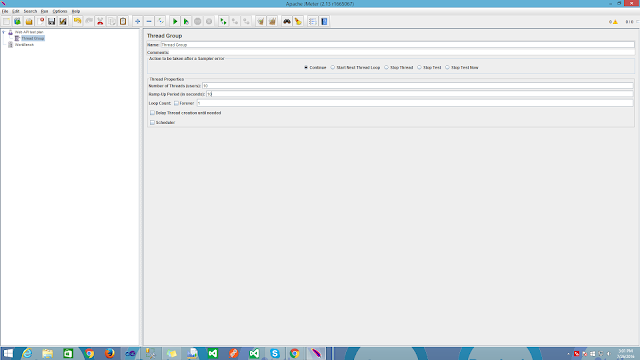640x360 pixels.
Task: Launch Firefox from the taskbar
Action: point(109,353)
